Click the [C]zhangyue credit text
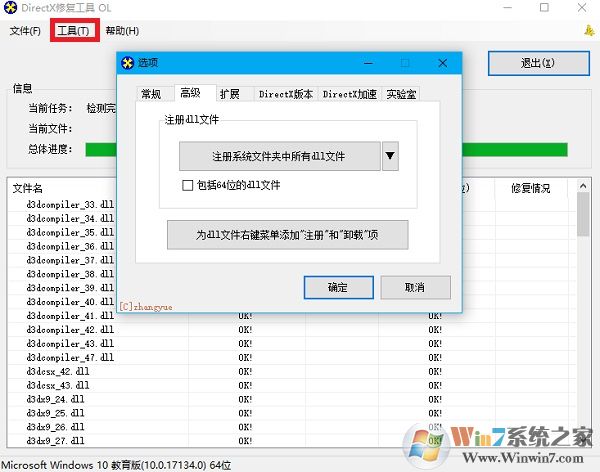The image size is (600, 472). pyautogui.click(x=146, y=307)
